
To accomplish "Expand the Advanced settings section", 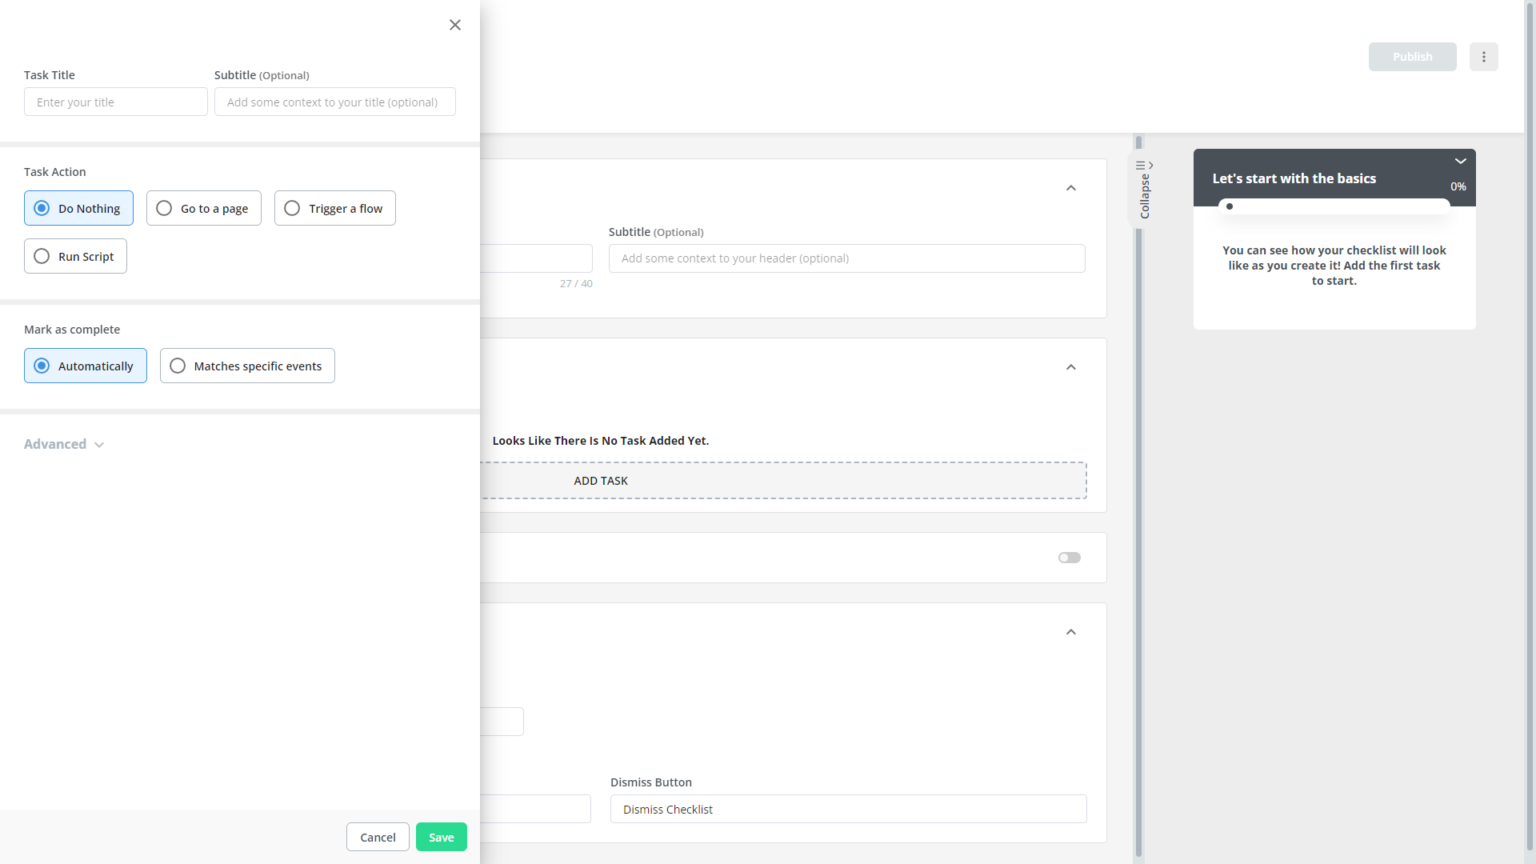I will click(x=63, y=444).
